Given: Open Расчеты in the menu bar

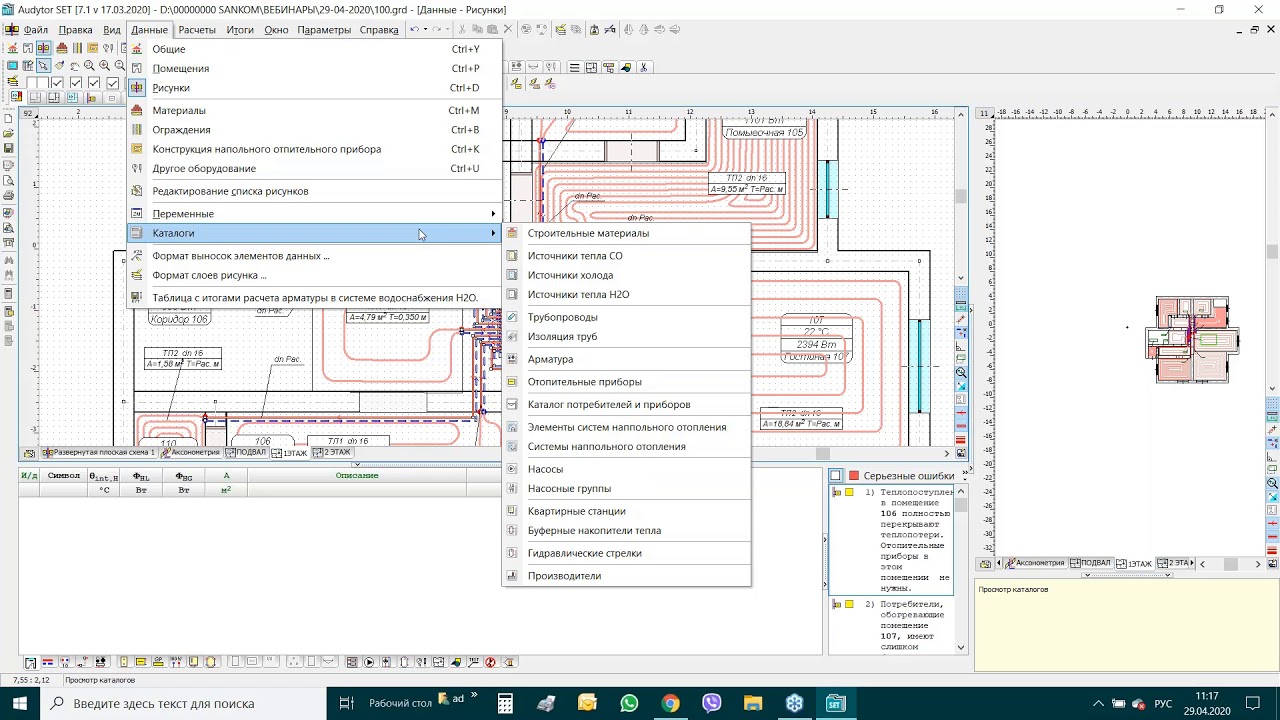Looking at the screenshot, I should click(197, 30).
